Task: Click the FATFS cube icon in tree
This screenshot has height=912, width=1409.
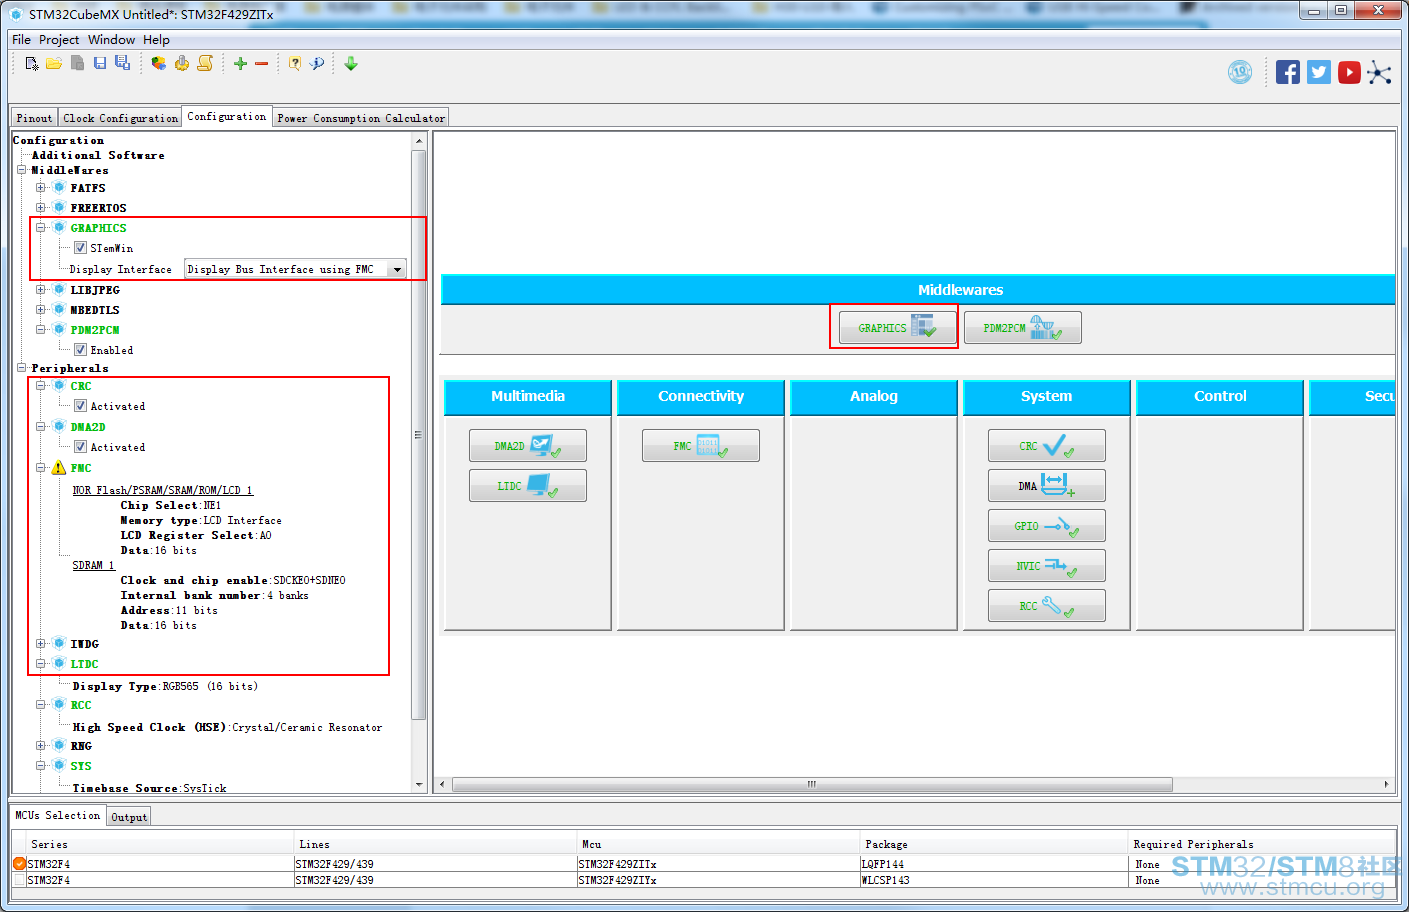Action: (x=59, y=188)
